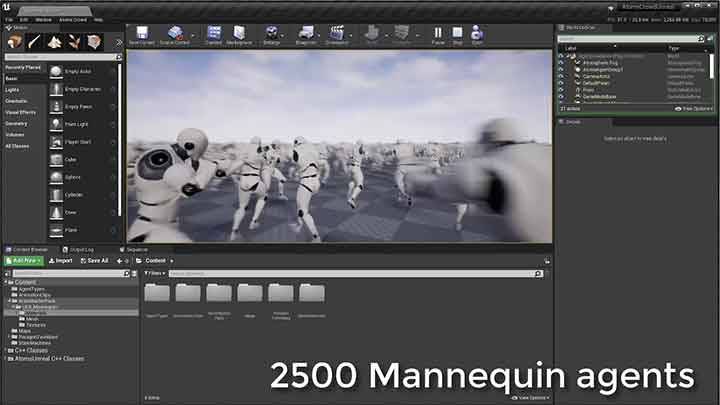Viewport: 720px width, 405px height.
Task: Open the File menu
Action: tap(9, 20)
